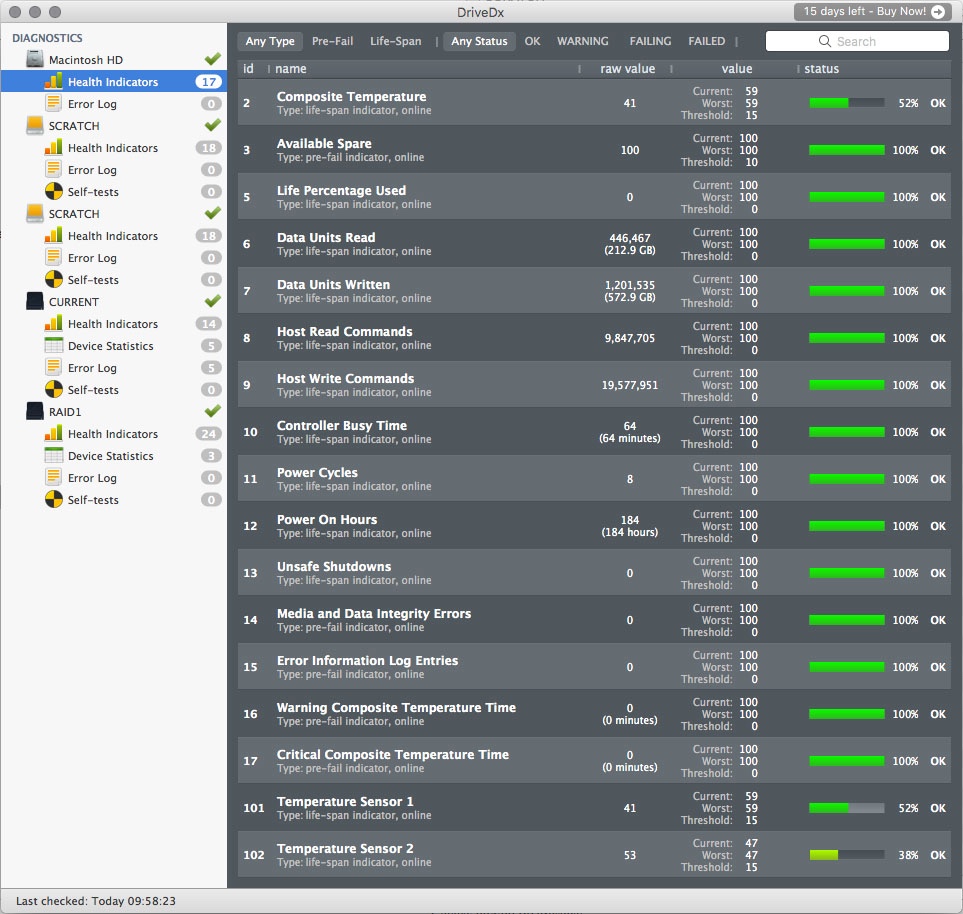Select Host Write Commands row
The height and width of the screenshot is (914, 963).
point(595,385)
